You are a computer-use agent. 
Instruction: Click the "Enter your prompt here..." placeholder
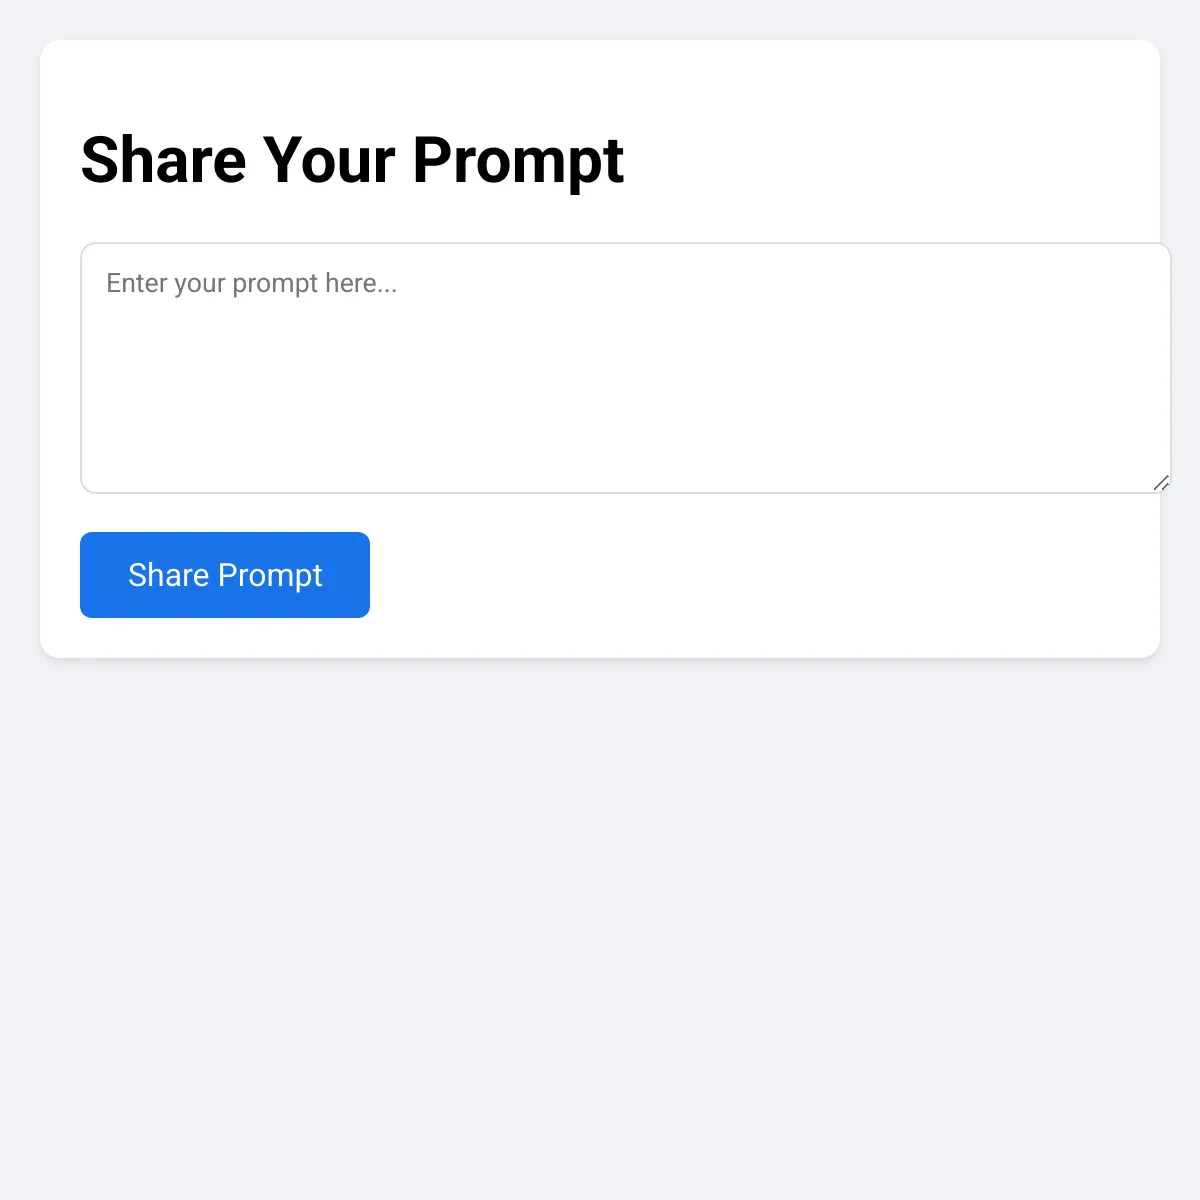tap(252, 284)
